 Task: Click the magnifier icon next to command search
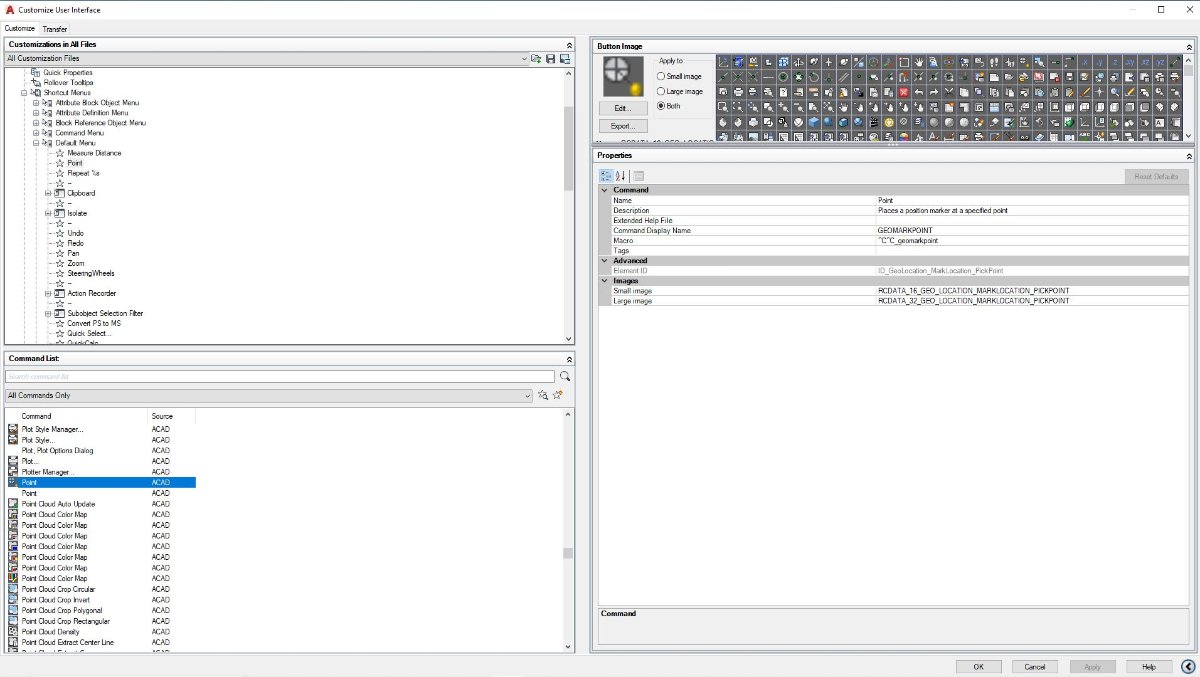click(565, 376)
